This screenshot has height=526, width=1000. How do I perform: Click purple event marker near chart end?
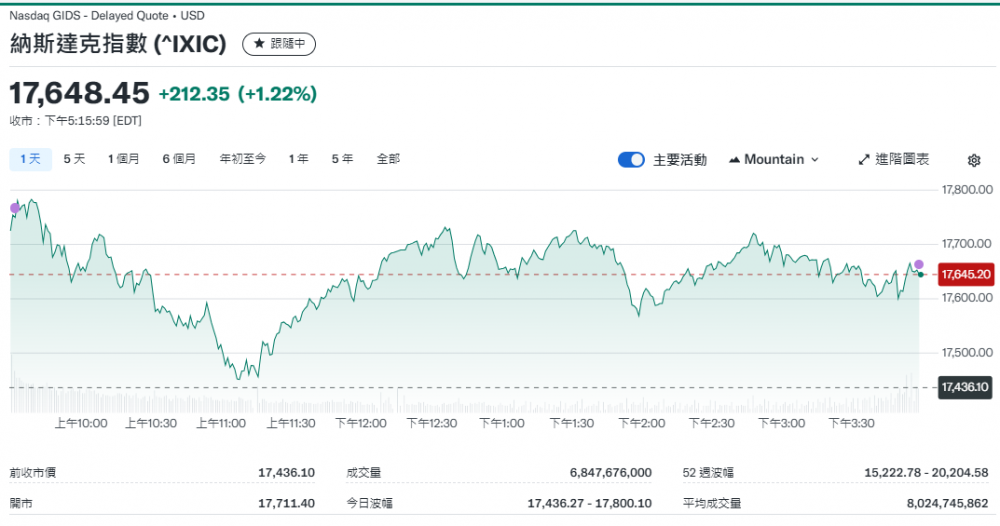coord(919,265)
